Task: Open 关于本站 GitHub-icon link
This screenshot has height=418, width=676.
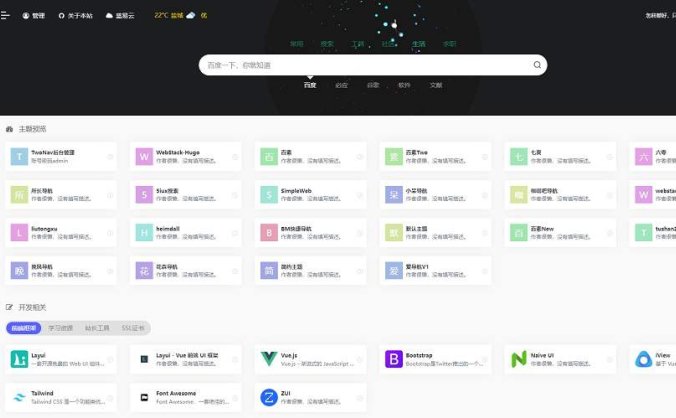Action: click(x=75, y=16)
